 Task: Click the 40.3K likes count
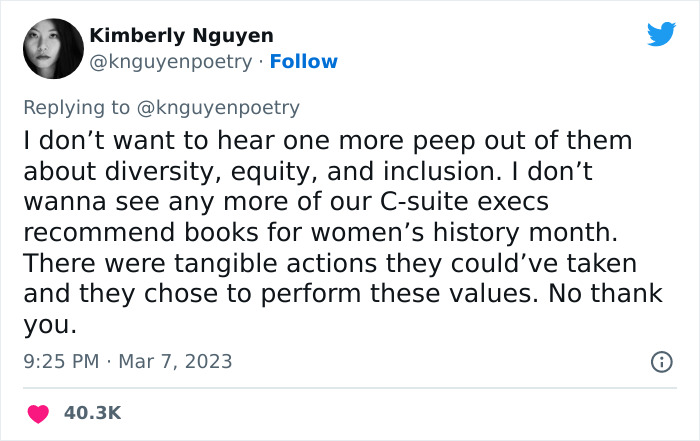pyautogui.click(x=93, y=412)
